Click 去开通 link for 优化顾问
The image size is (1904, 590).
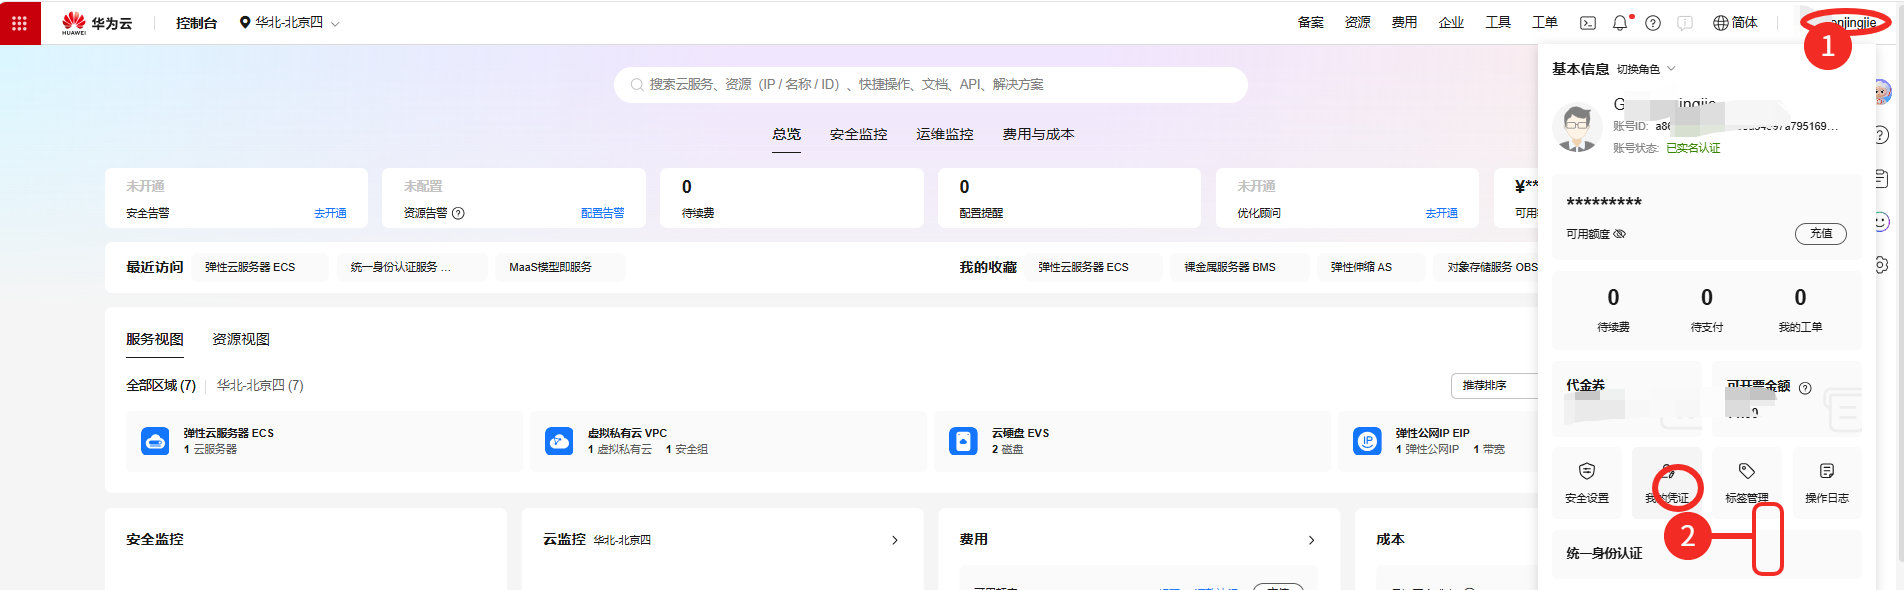tap(1441, 213)
